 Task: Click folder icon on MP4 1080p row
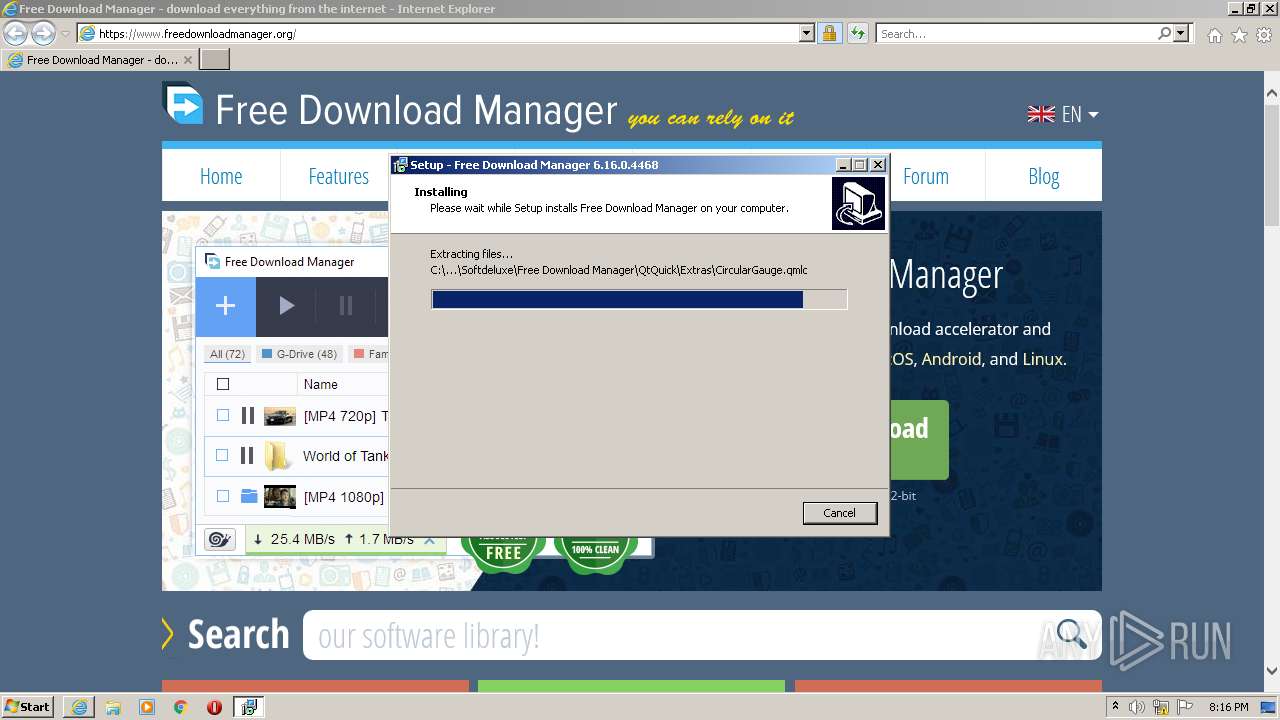click(249, 496)
